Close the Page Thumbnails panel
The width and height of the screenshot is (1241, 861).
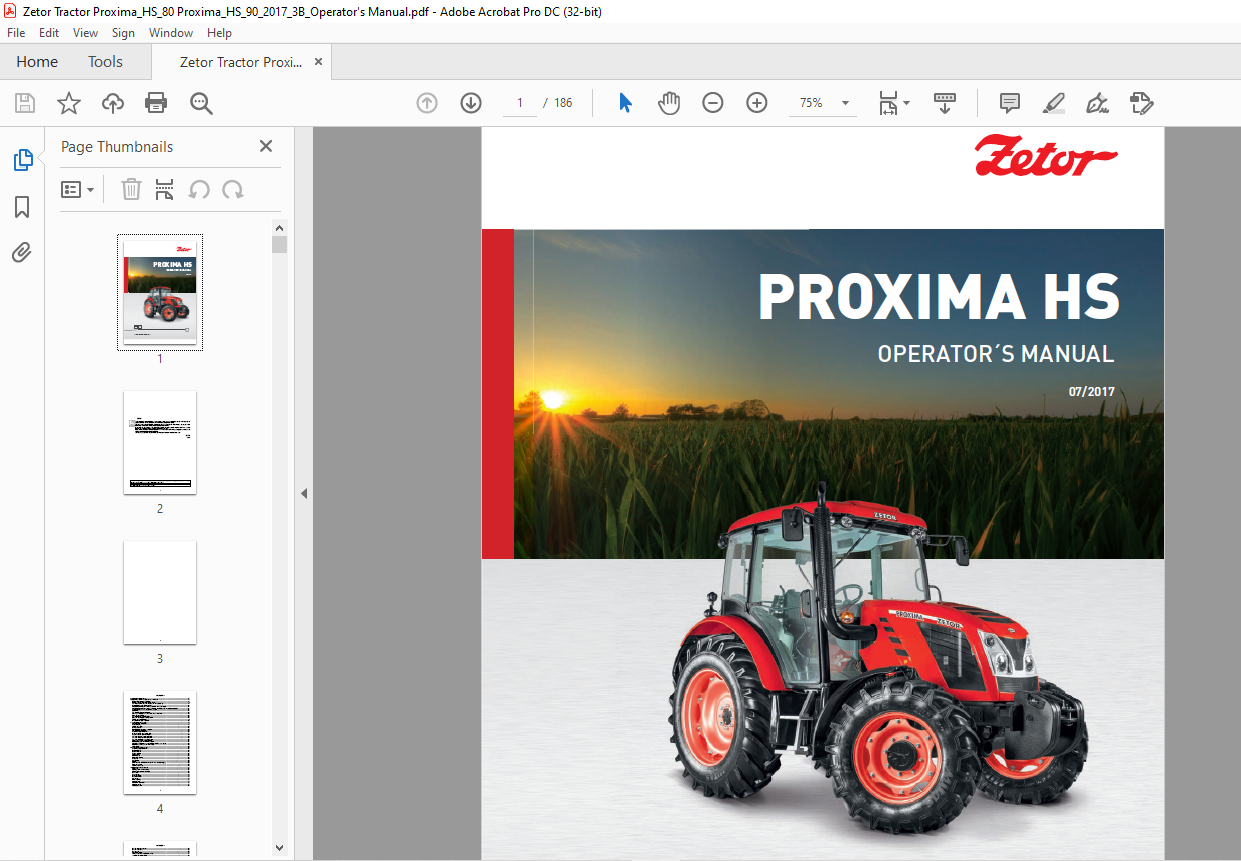tap(266, 146)
